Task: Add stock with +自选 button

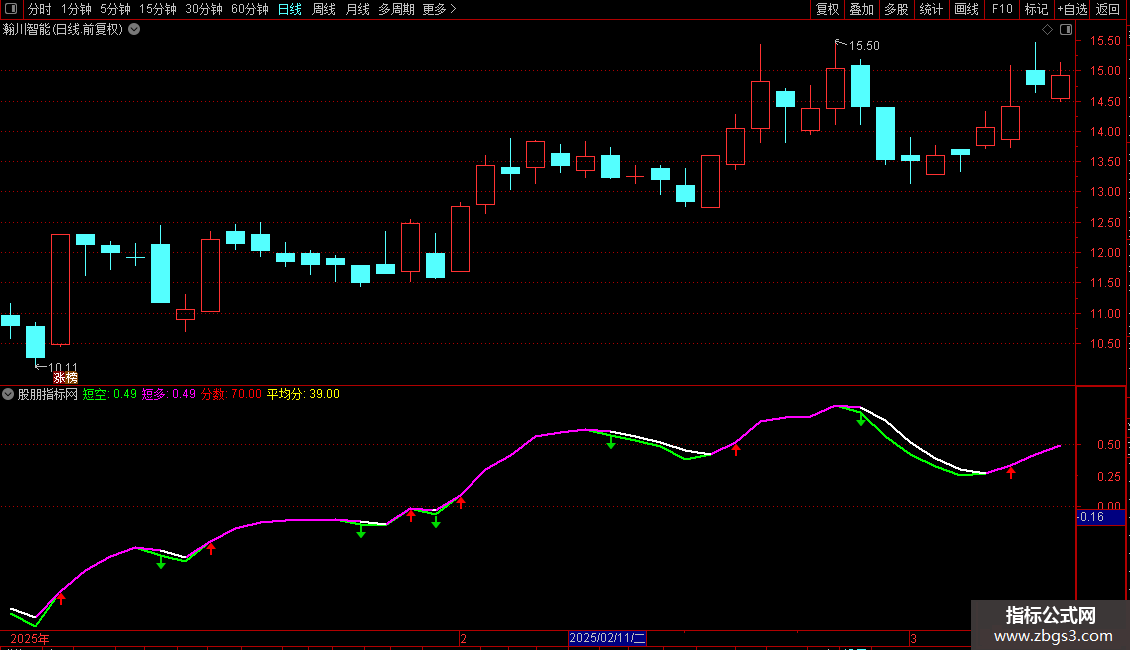Action: click(1072, 9)
